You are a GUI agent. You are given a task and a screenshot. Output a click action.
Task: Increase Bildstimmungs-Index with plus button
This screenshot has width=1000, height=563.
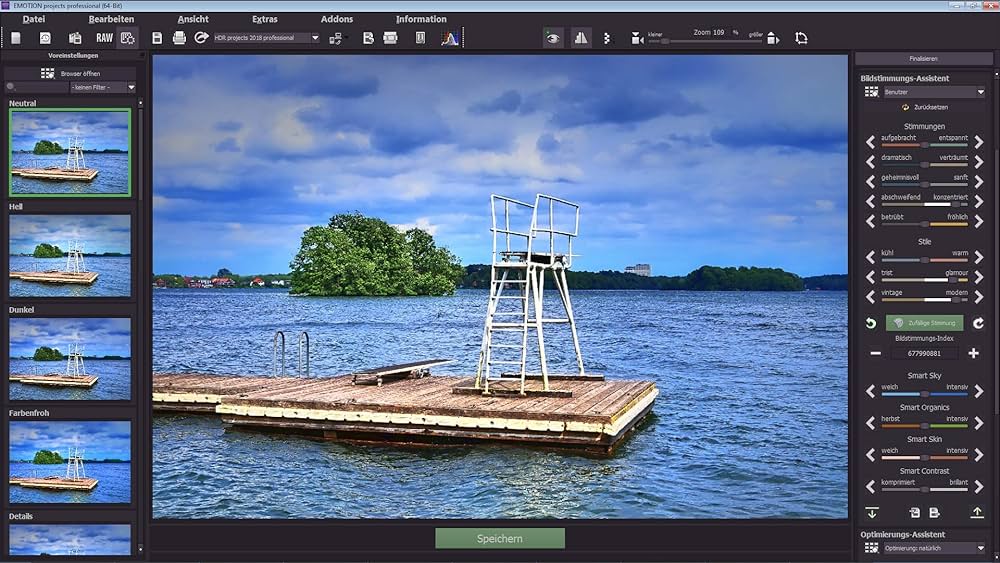(973, 353)
